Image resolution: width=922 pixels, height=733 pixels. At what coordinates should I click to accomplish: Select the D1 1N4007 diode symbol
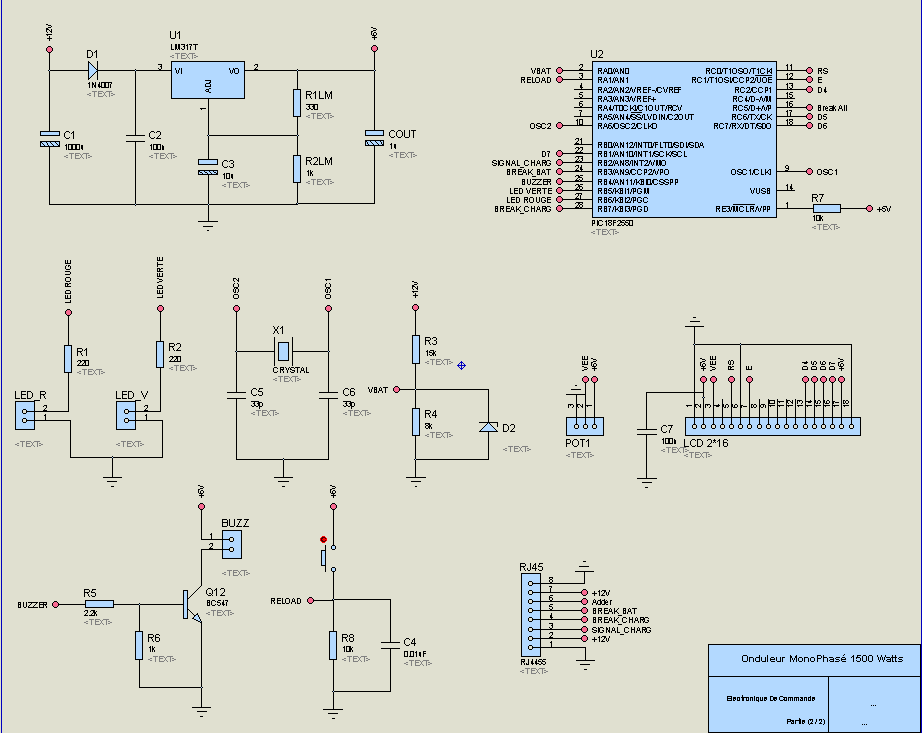92,71
